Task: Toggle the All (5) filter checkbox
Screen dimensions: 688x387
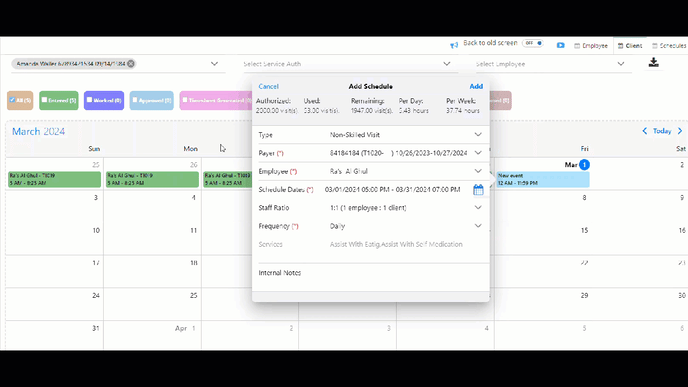Action: pos(12,100)
